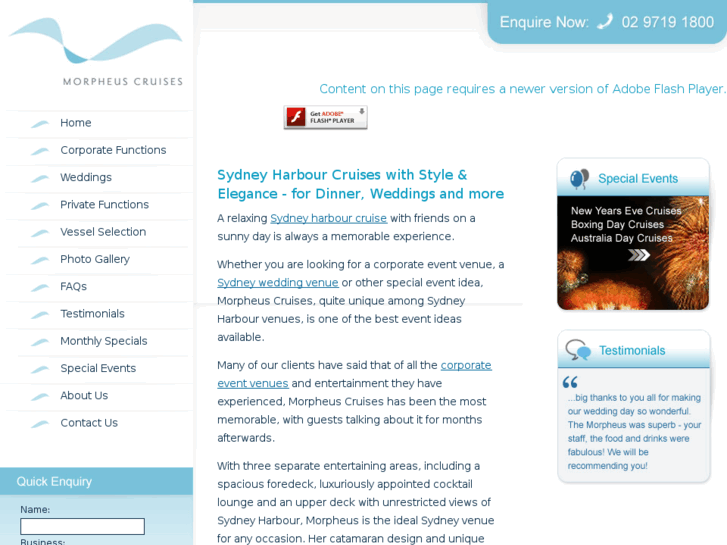Open Testimonials in the left navigation

coord(92,314)
